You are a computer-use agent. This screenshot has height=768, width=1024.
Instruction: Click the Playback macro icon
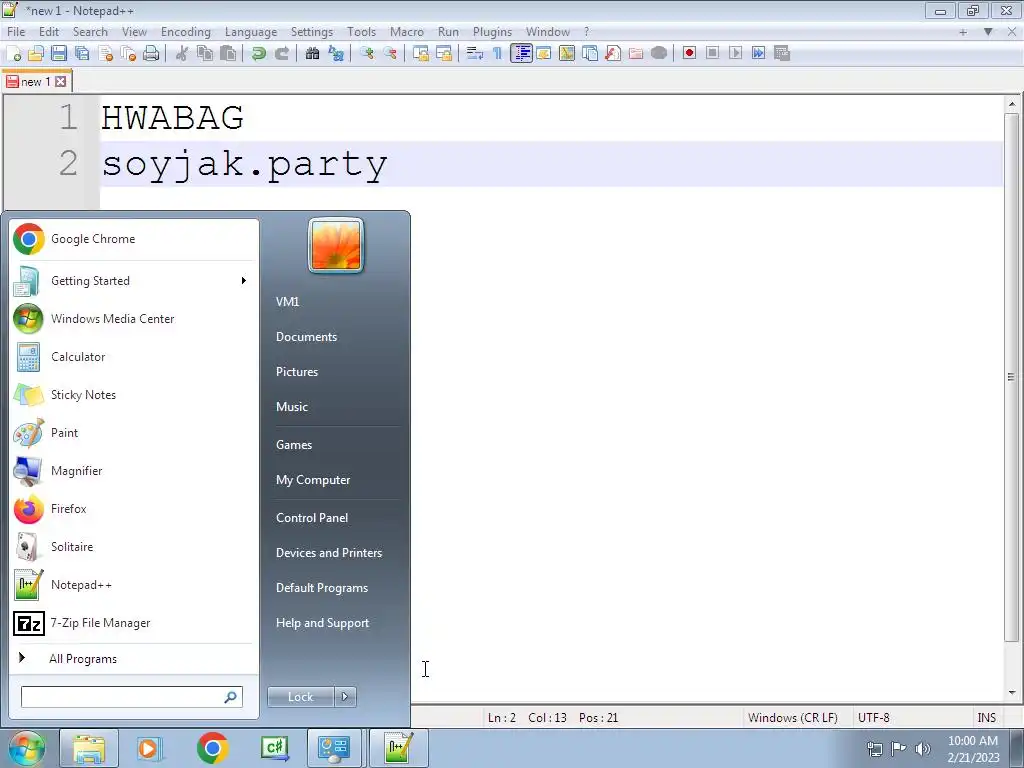point(735,54)
